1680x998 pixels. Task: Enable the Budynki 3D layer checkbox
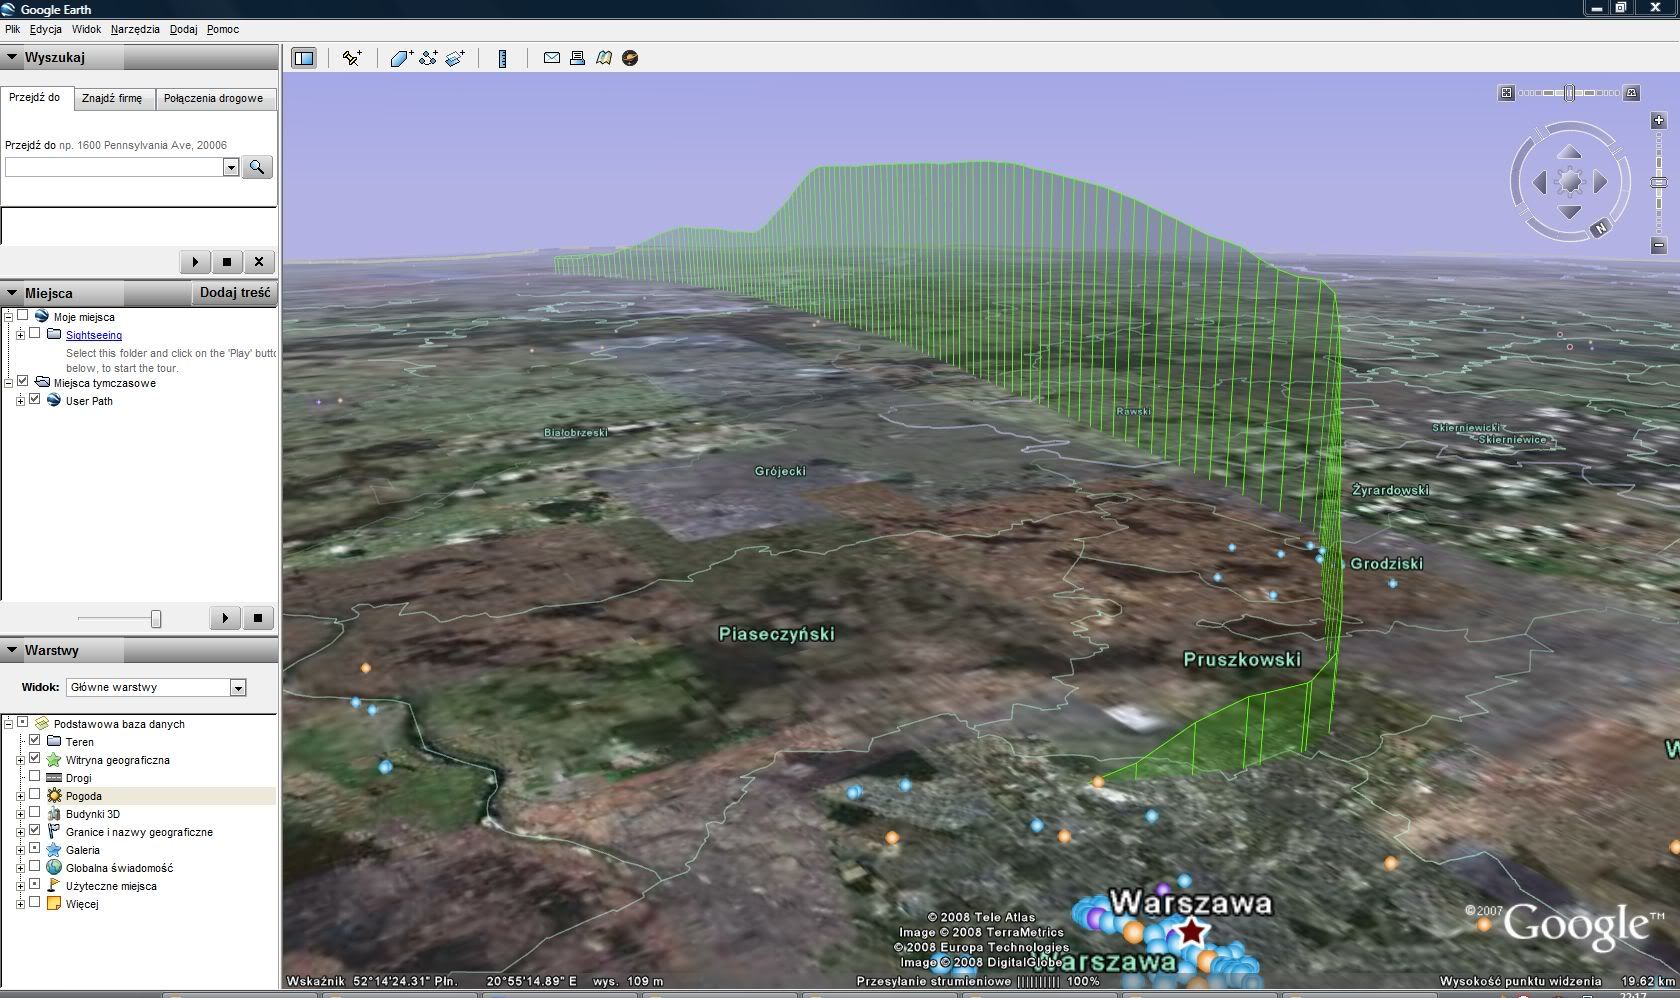tap(35, 813)
